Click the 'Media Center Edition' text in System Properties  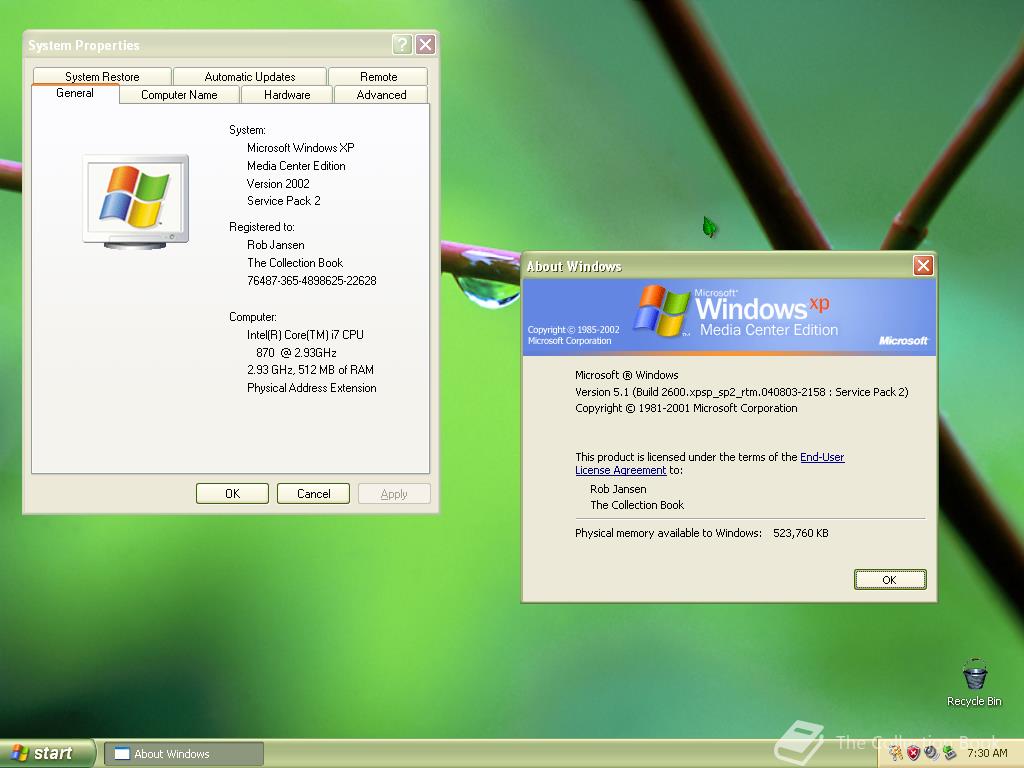(x=296, y=166)
